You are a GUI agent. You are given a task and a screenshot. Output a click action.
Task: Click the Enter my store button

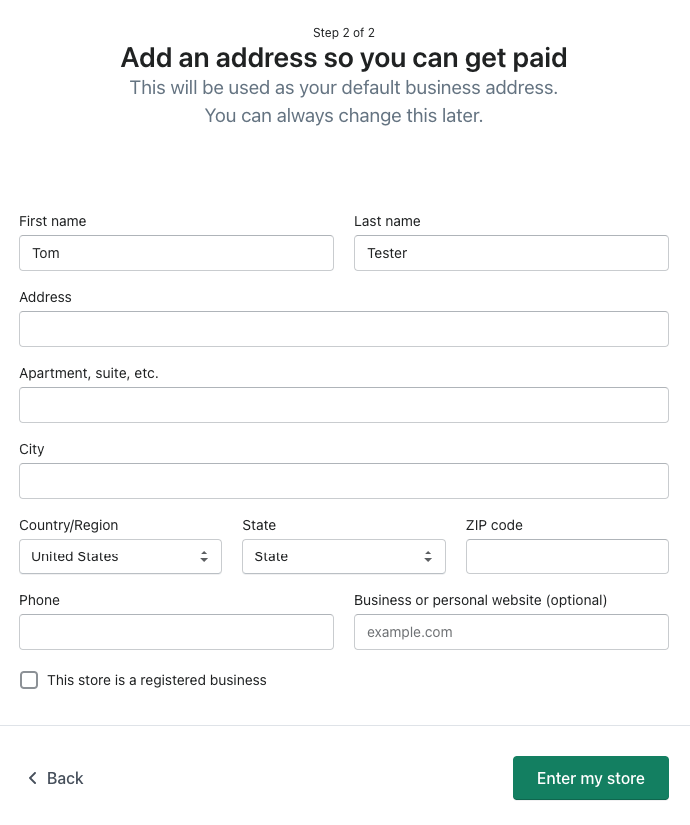pos(591,778)
